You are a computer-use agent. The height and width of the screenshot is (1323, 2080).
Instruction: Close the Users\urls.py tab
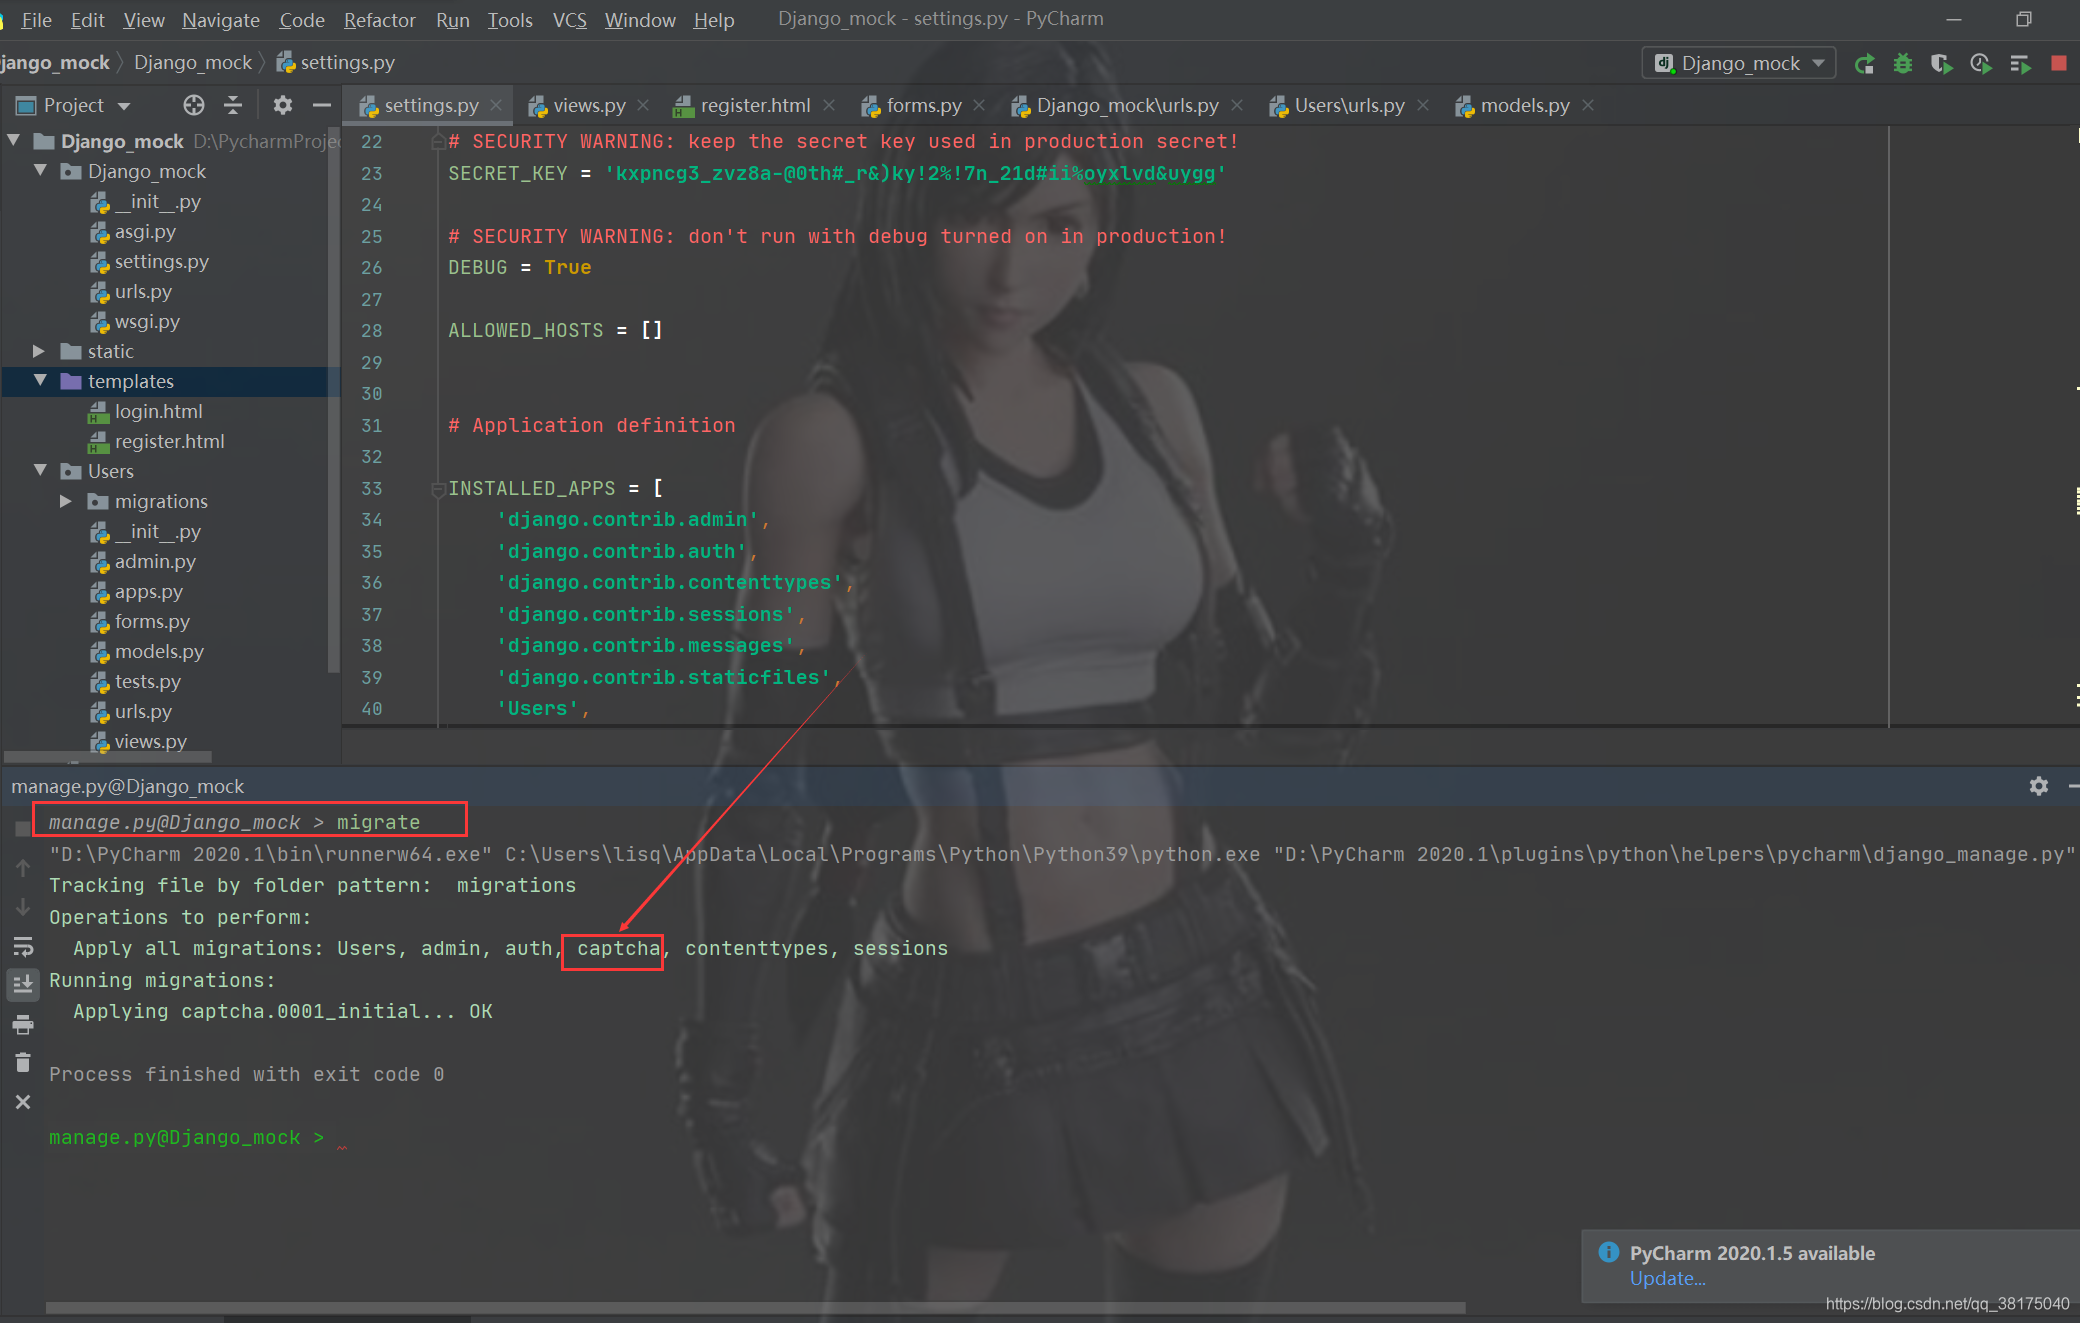(x=1423, y=105)
